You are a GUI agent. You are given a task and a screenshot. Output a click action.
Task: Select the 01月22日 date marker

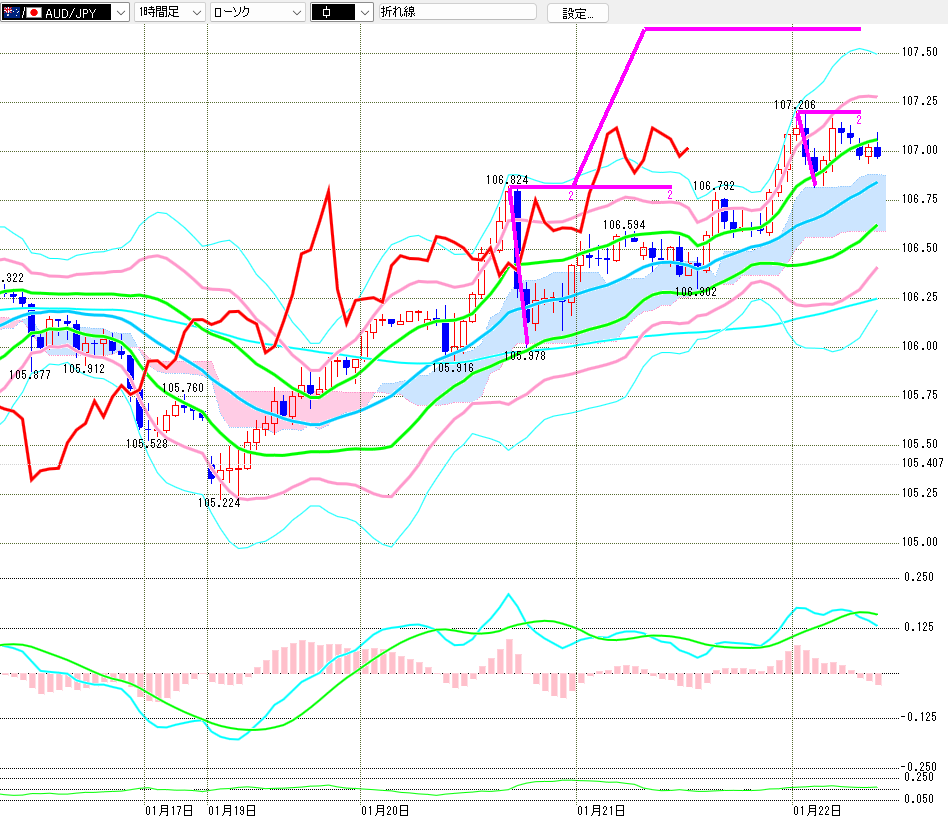point(817,809)
